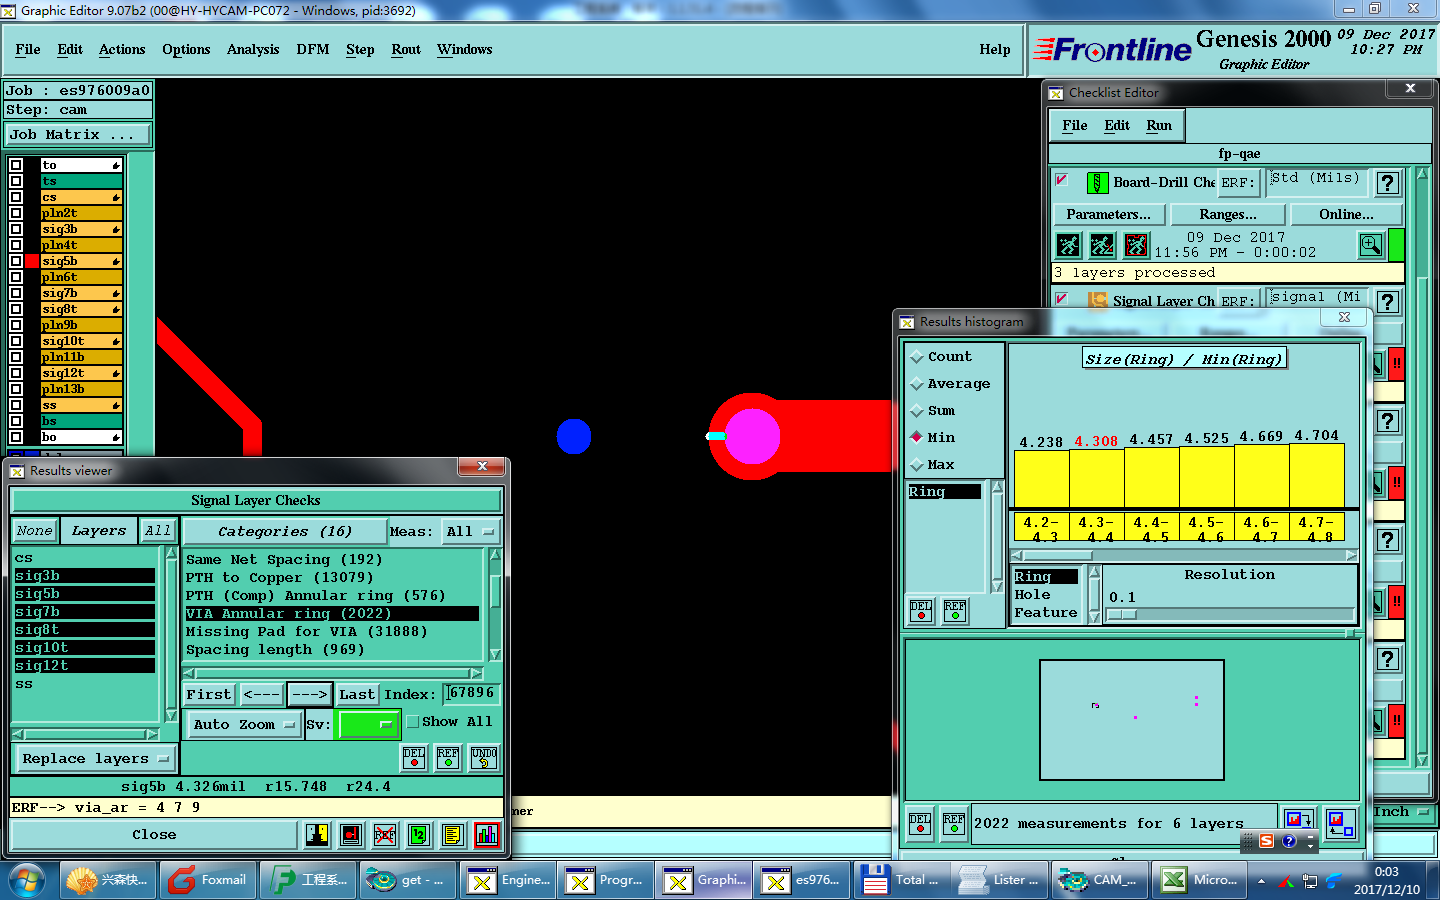The height and width of the screenshot is (900, 1440).
Task: Click the crossed-out REF icon in Results viewer
Action: tap(384, 834)
